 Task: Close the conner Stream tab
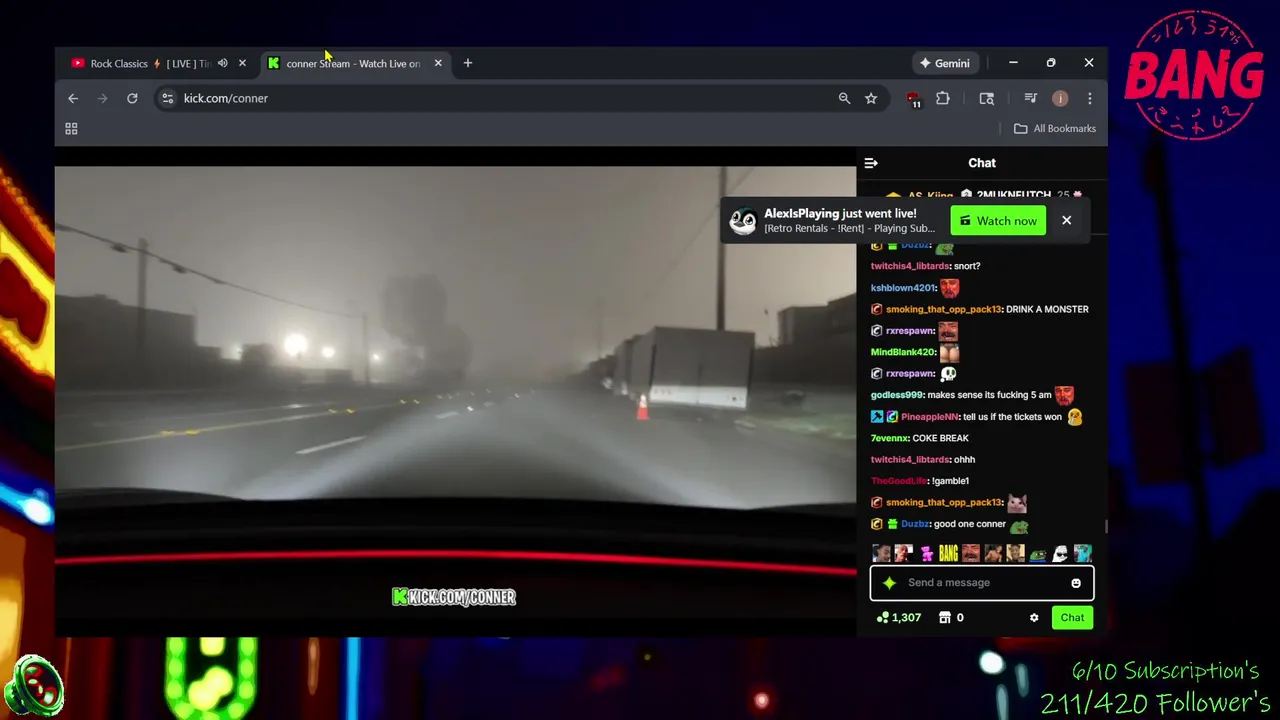[x=438, y=63]
